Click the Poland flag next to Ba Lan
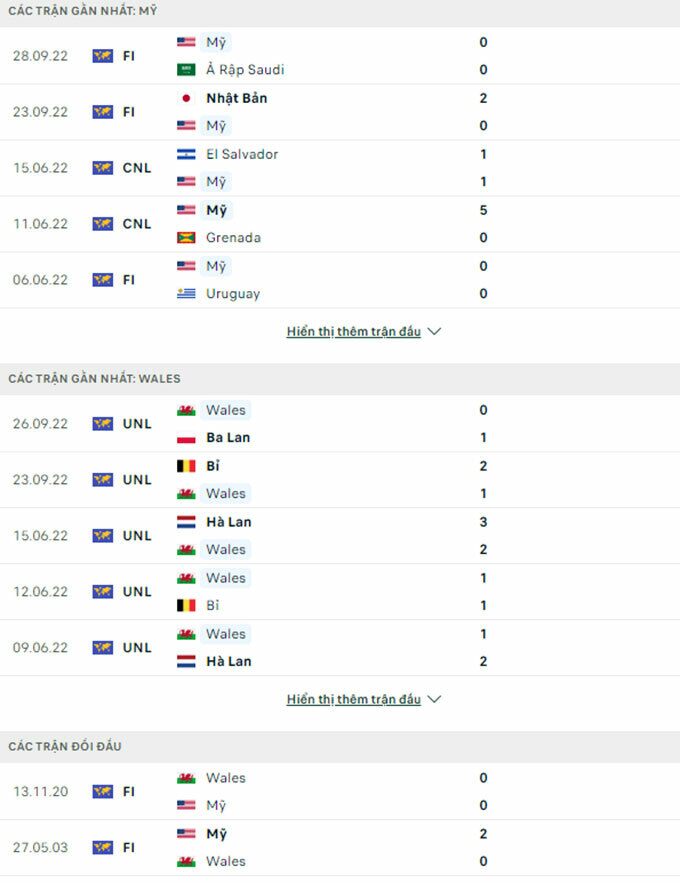Image resolution: width=680 pixels, height=883 pixels. [x=186, y=438]
